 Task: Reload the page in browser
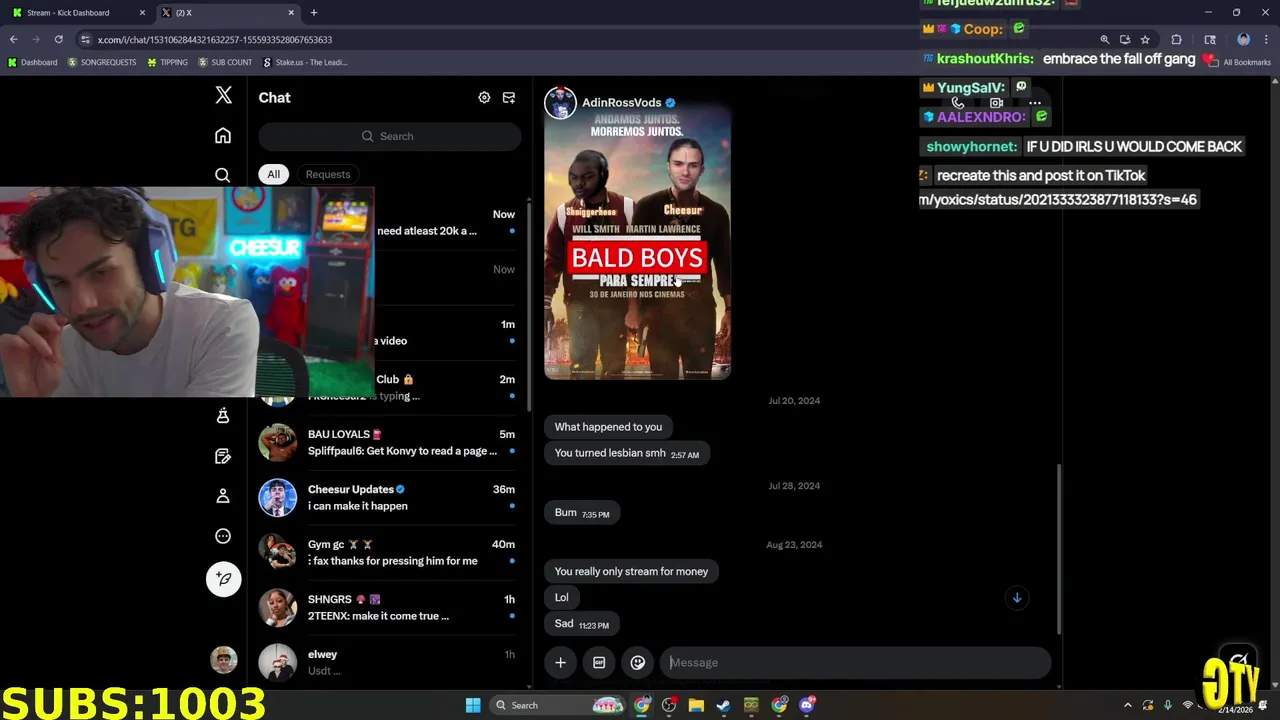tap(59, 39)
